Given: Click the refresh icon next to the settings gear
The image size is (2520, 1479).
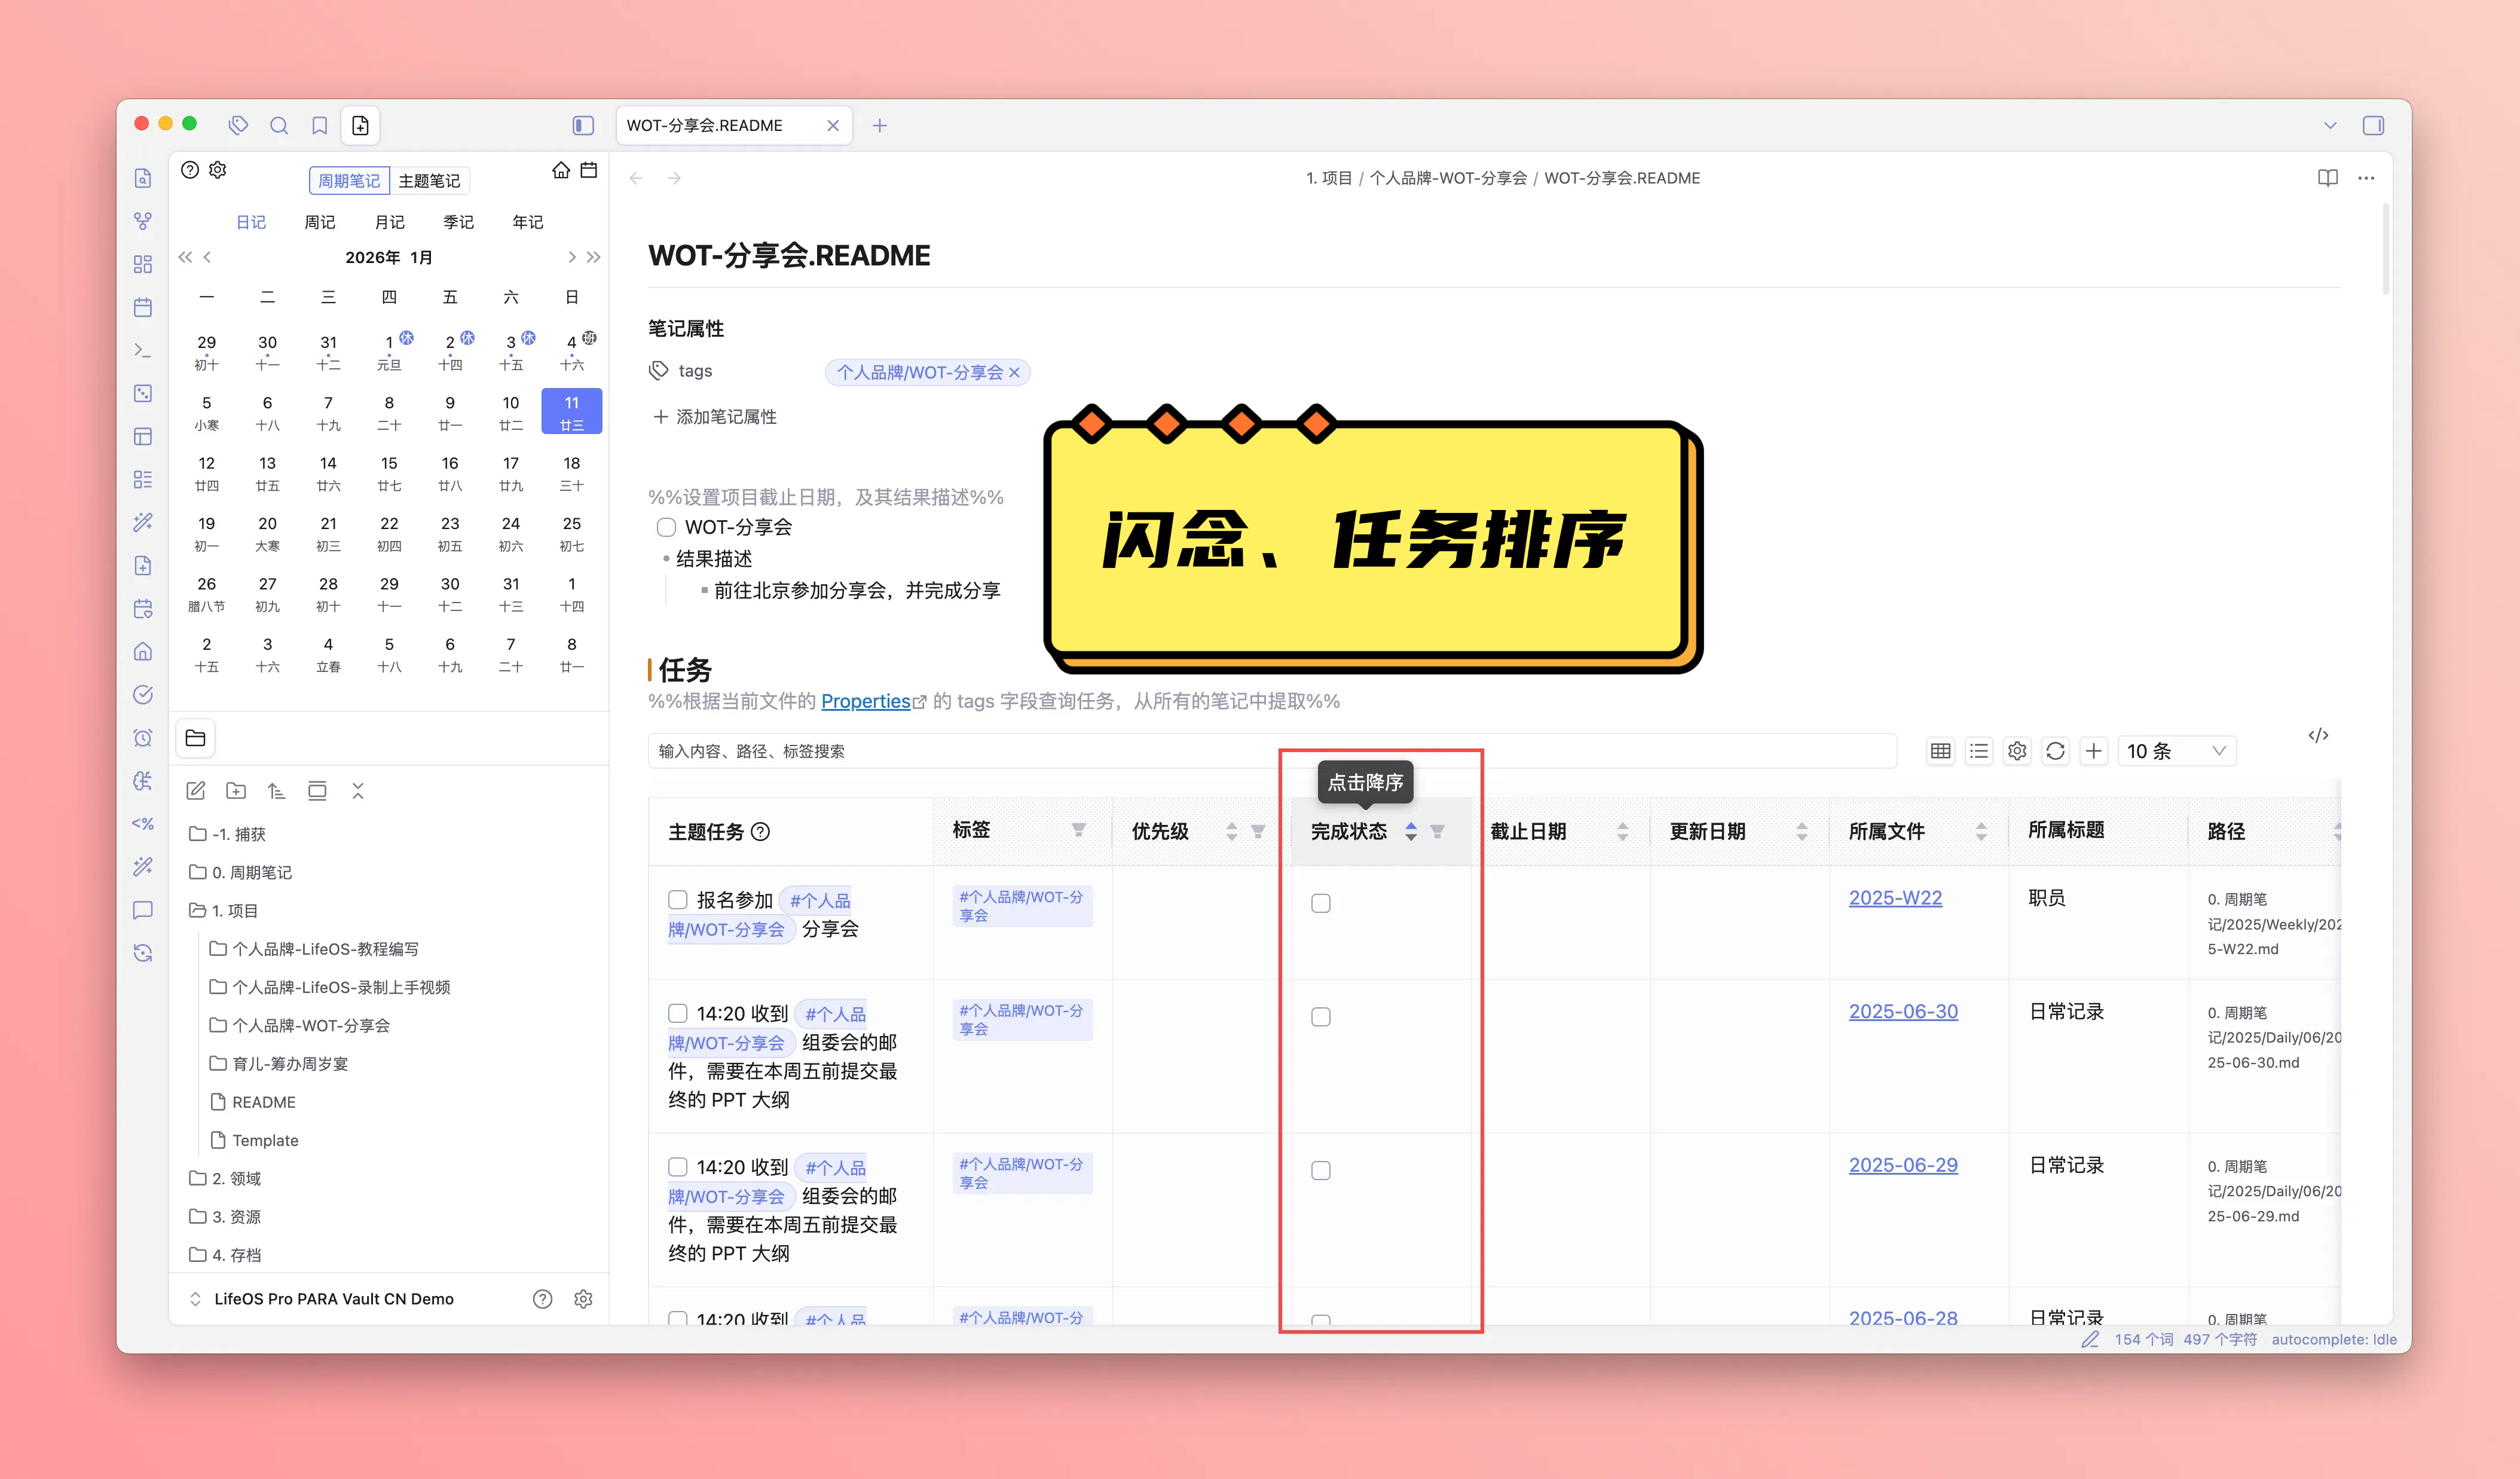Looking at the screenshot, I should pos(2055,751).
